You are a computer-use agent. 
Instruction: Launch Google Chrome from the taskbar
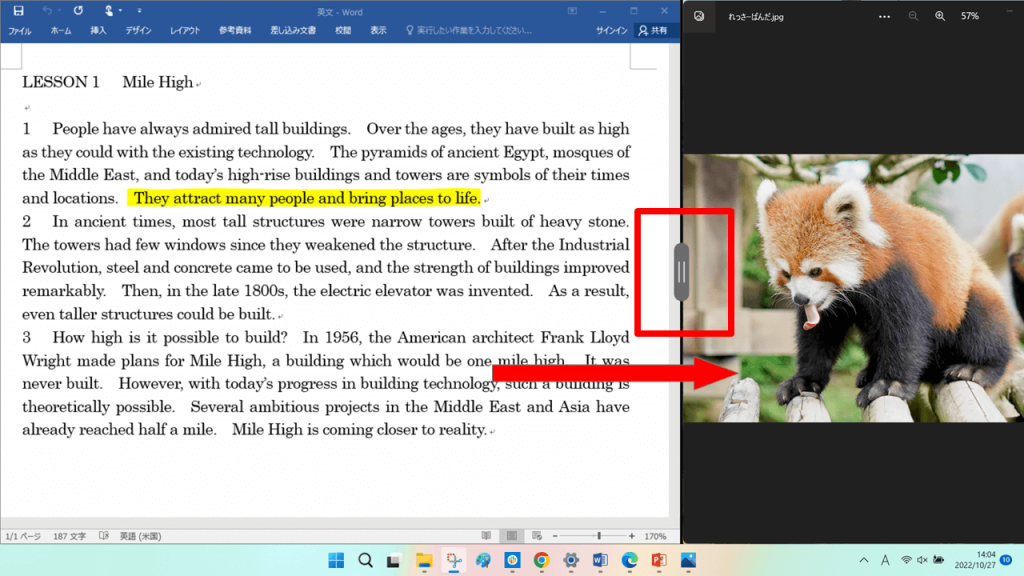(x=542, y=560)
